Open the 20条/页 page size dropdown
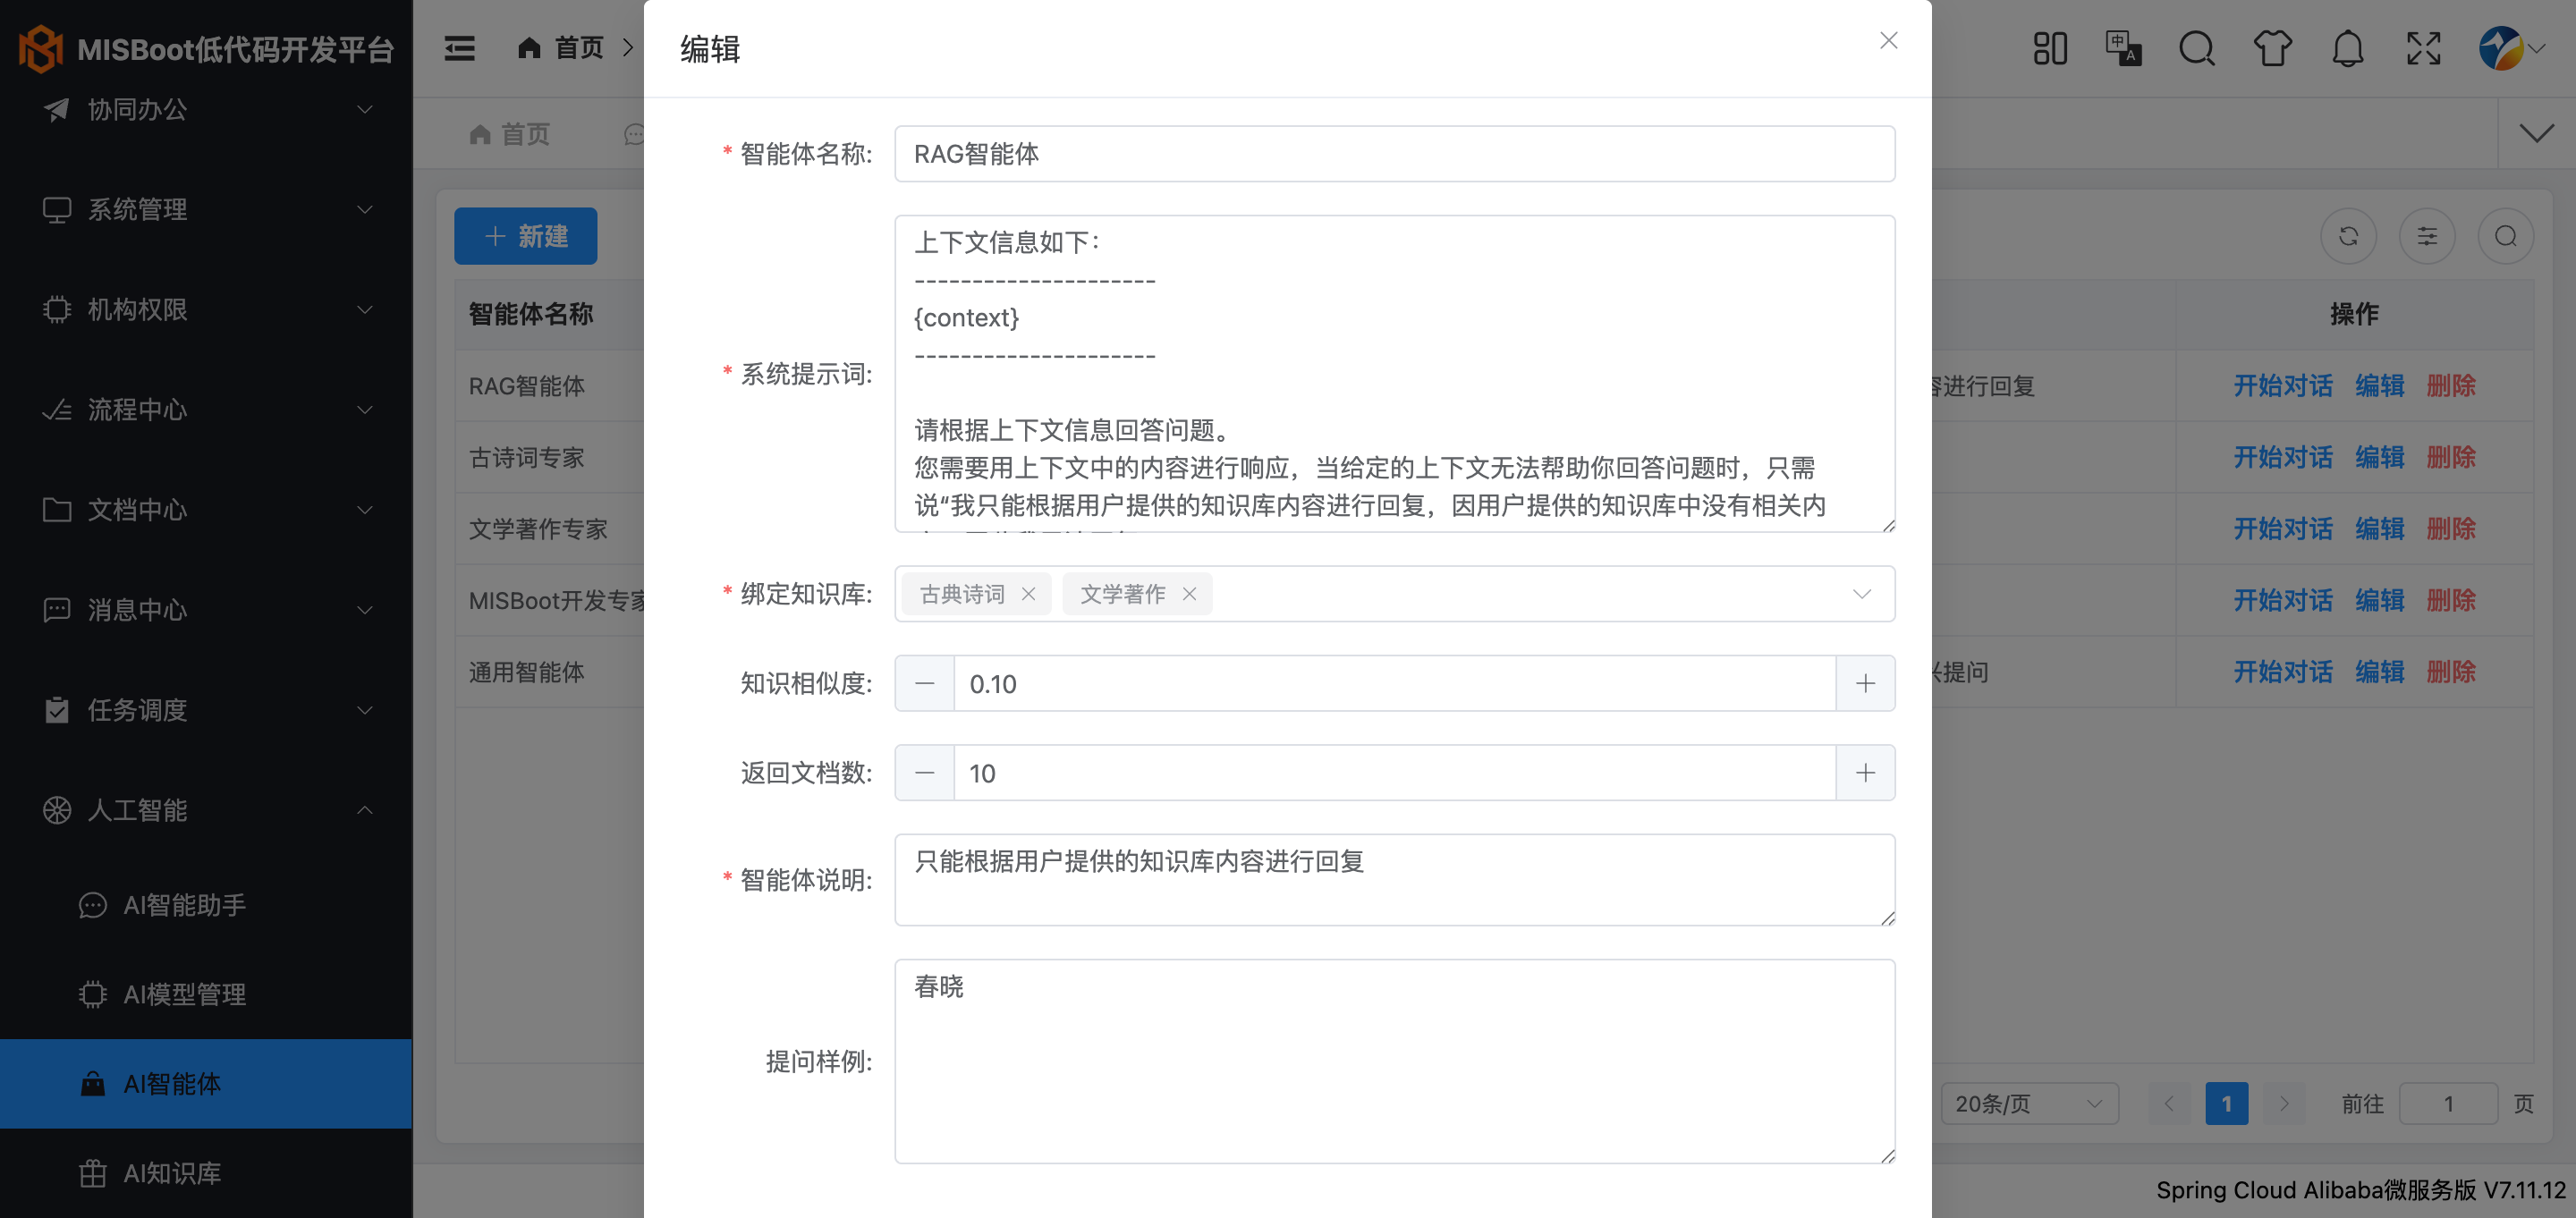The height and width of the screenshot is (1218, 2576). click(2029, 1103)
